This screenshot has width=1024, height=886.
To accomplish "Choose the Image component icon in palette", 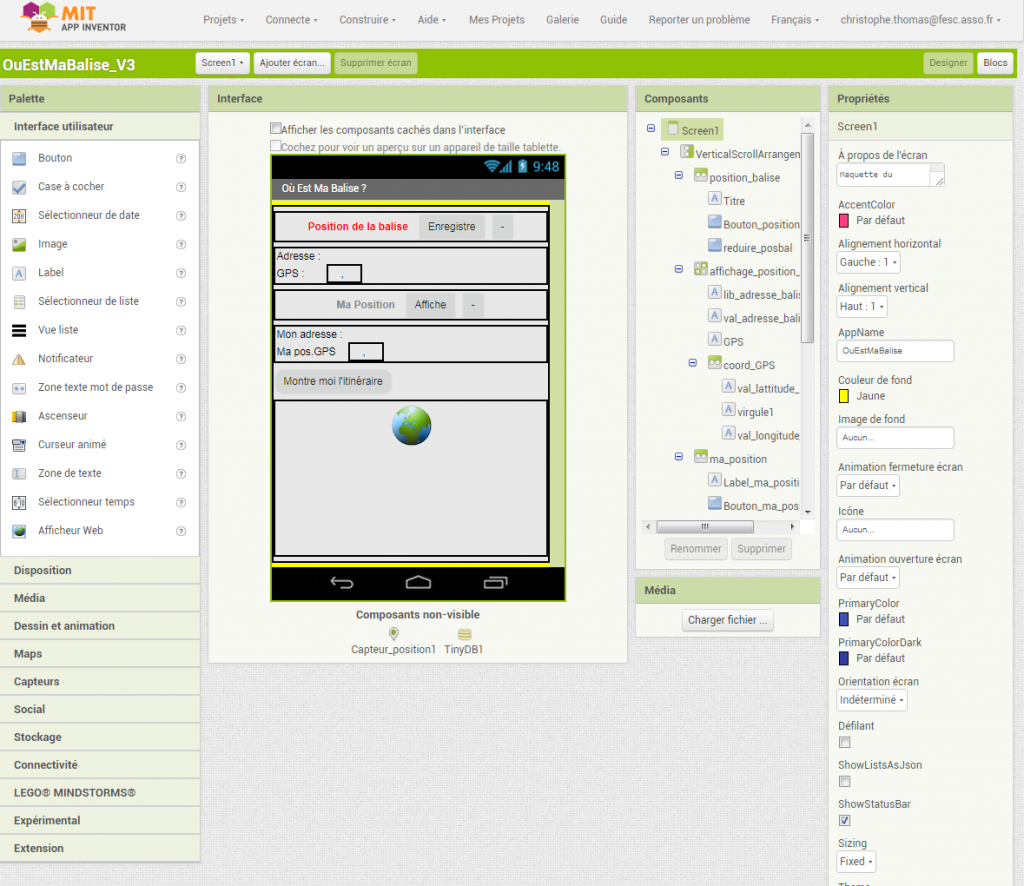I will coord(20,245).
